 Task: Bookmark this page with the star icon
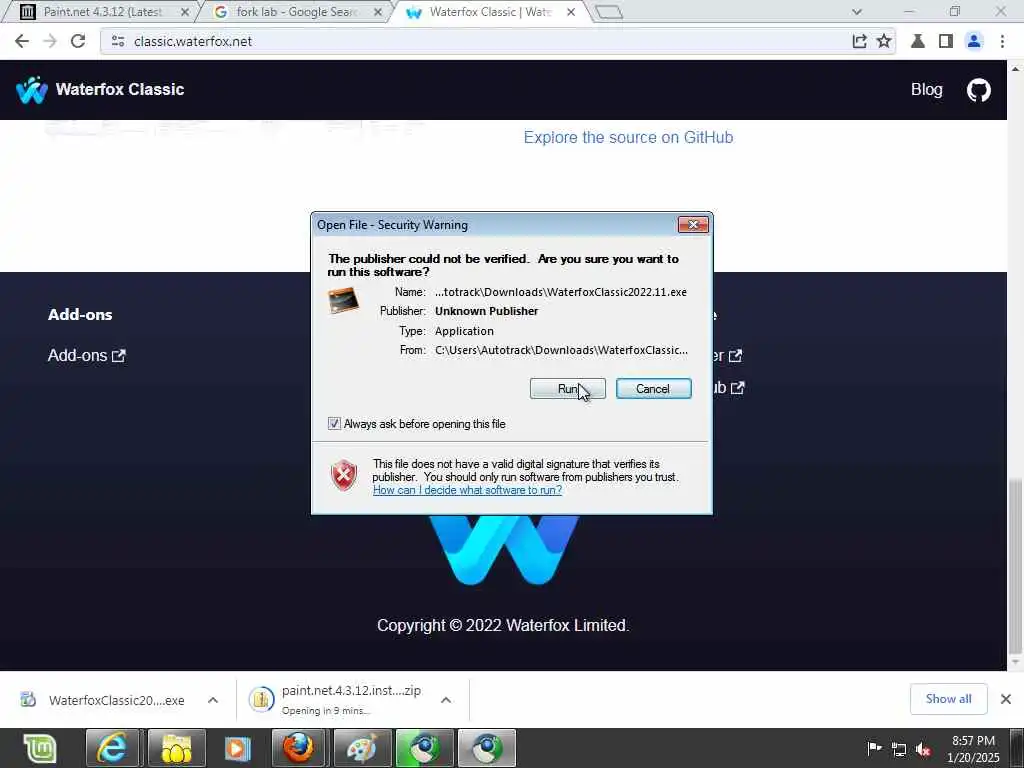[884, 41]
